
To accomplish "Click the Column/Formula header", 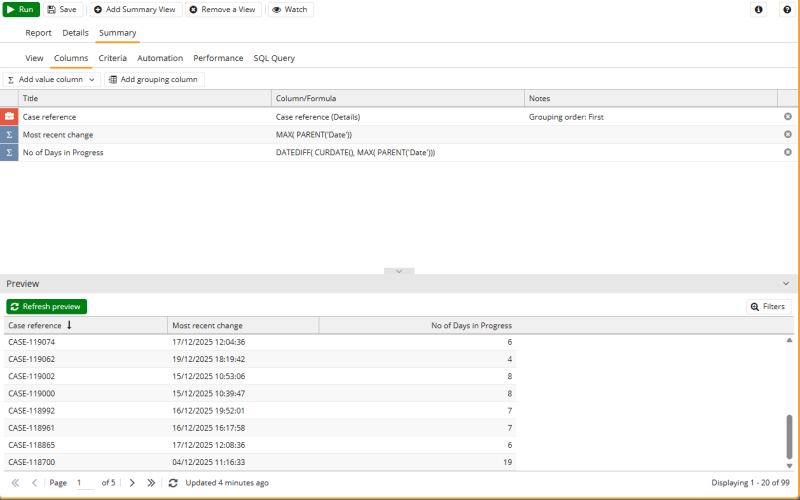I will click(x=398, y=98).
